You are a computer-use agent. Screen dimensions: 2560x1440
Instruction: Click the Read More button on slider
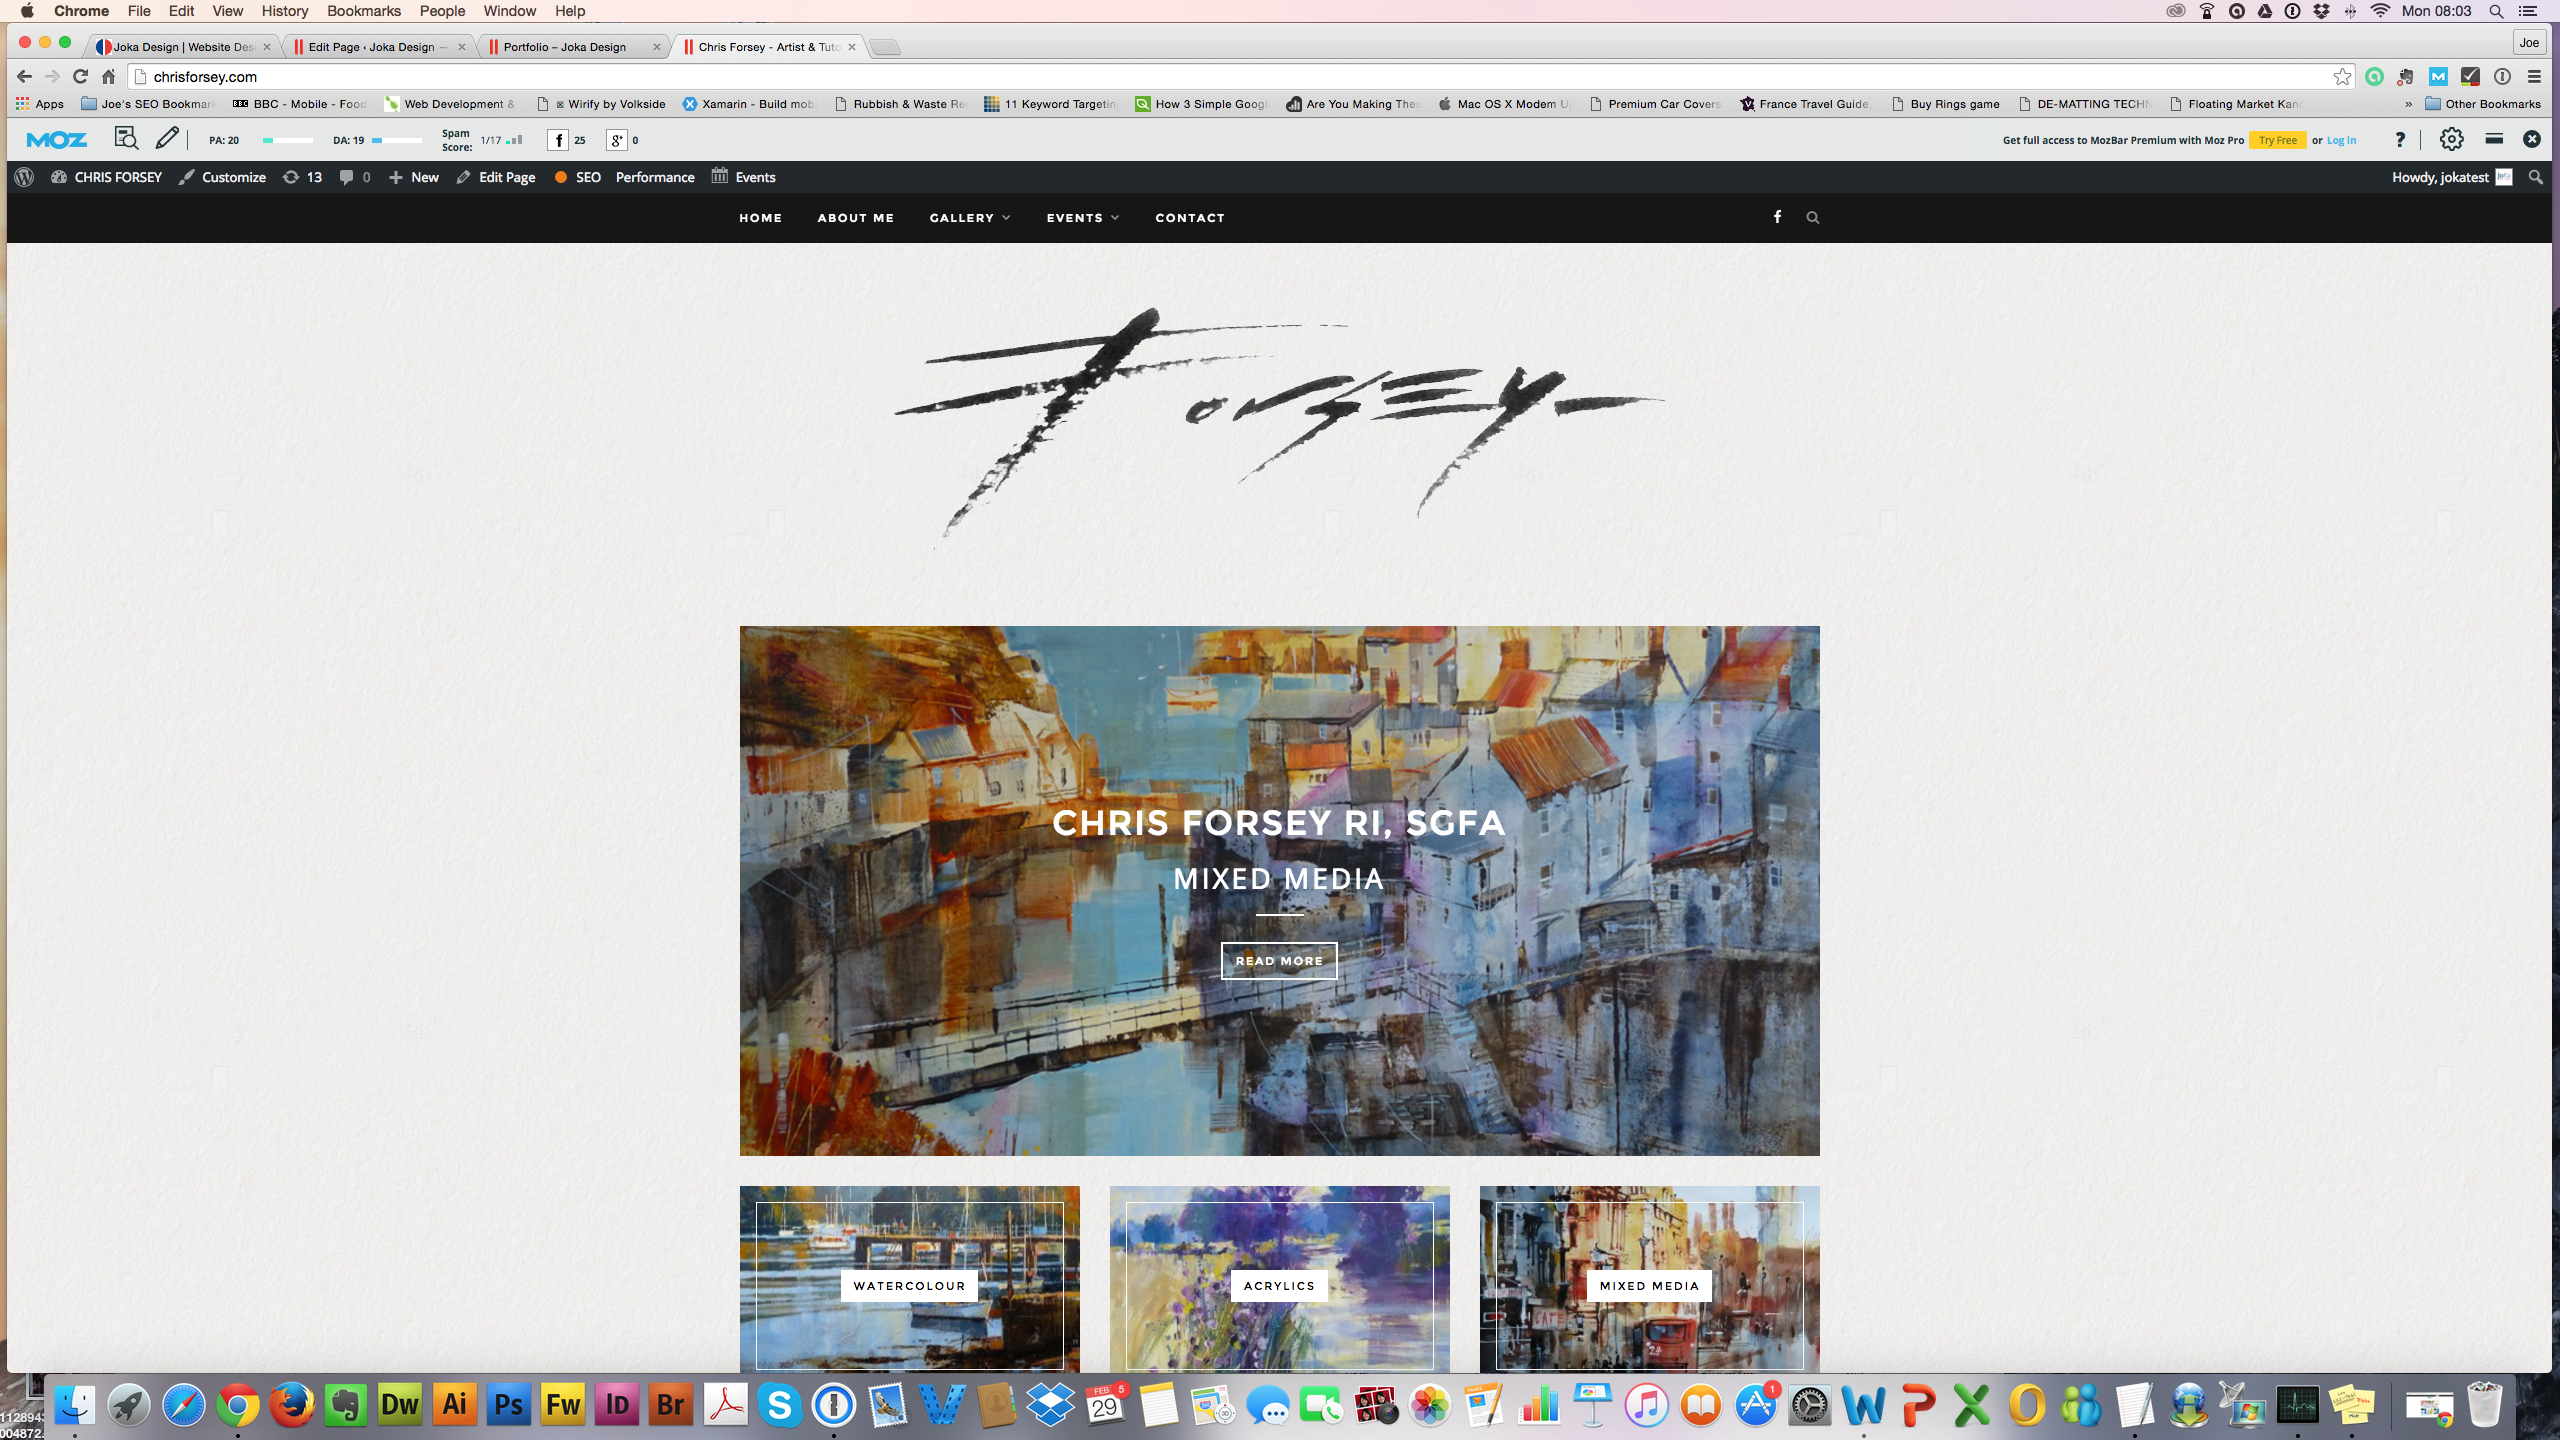point(1279,960)
